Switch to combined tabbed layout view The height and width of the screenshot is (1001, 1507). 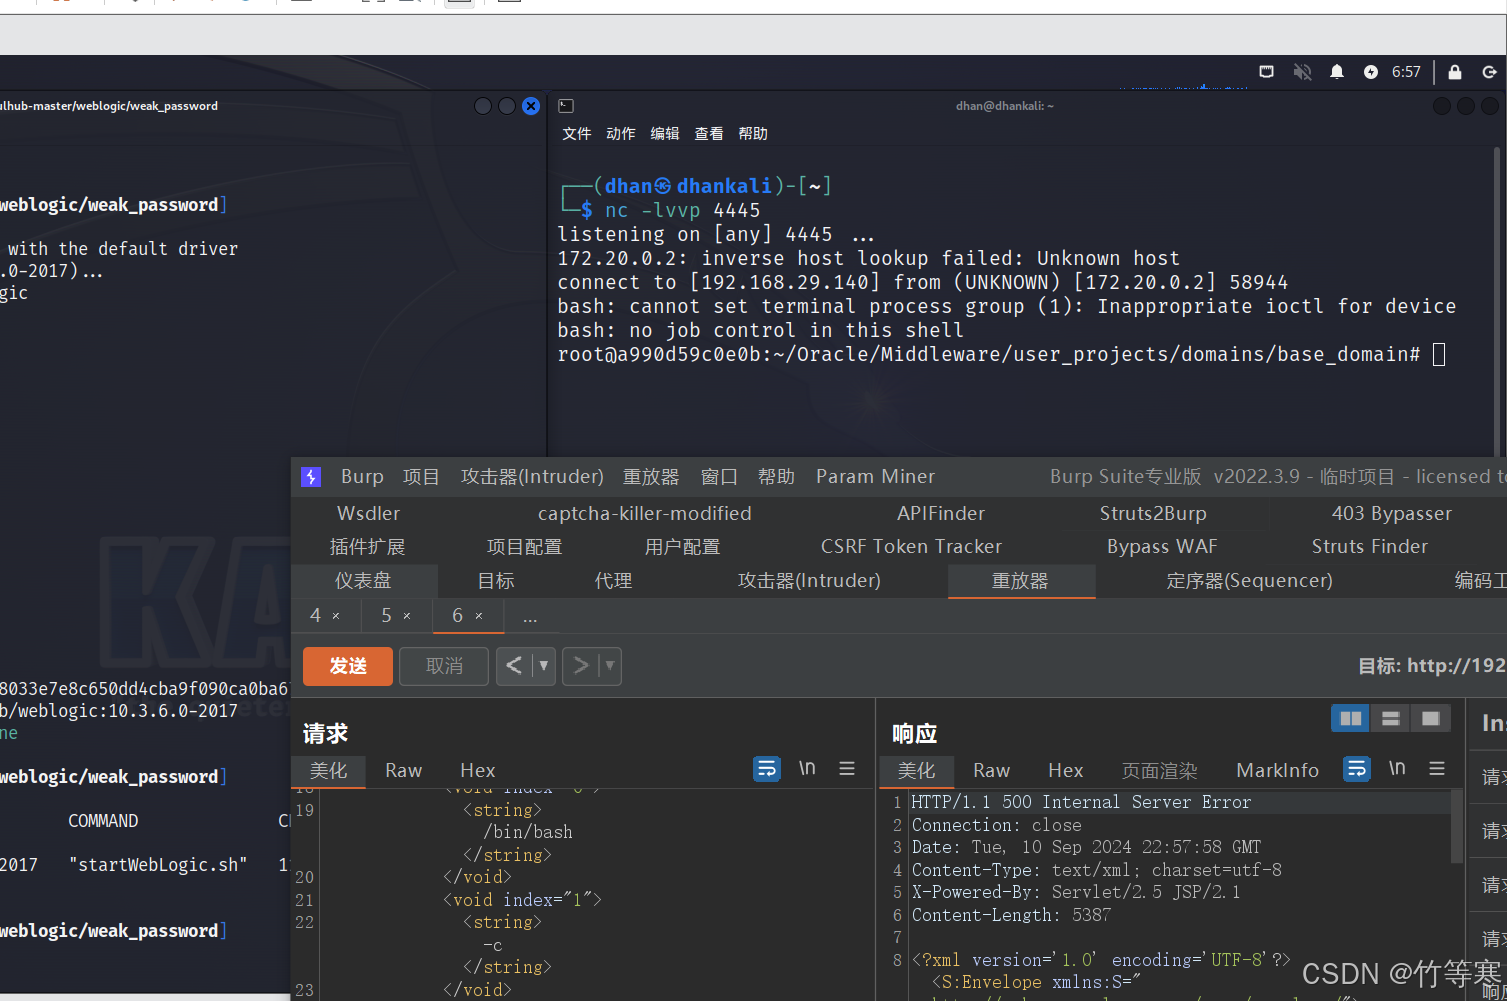pyautogui.click(x=1430, y=718)
